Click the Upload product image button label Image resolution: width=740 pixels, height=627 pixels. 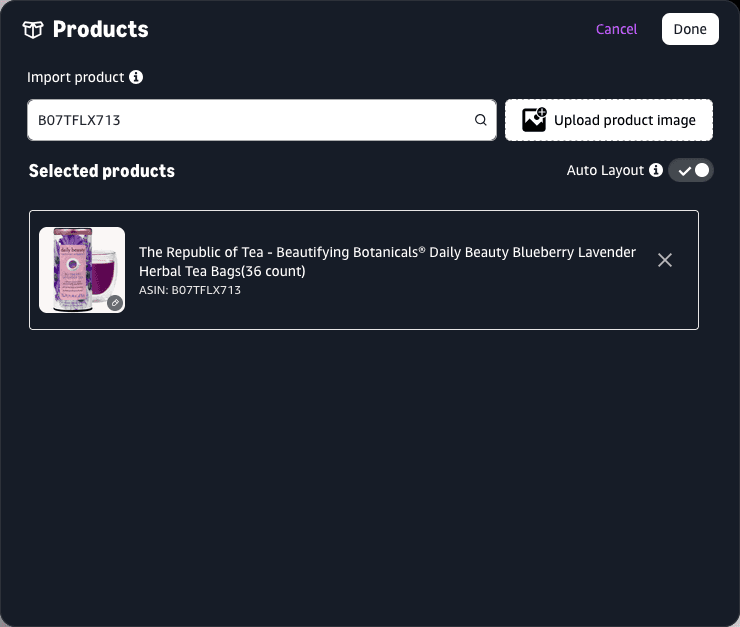click(x=624, y=120)
